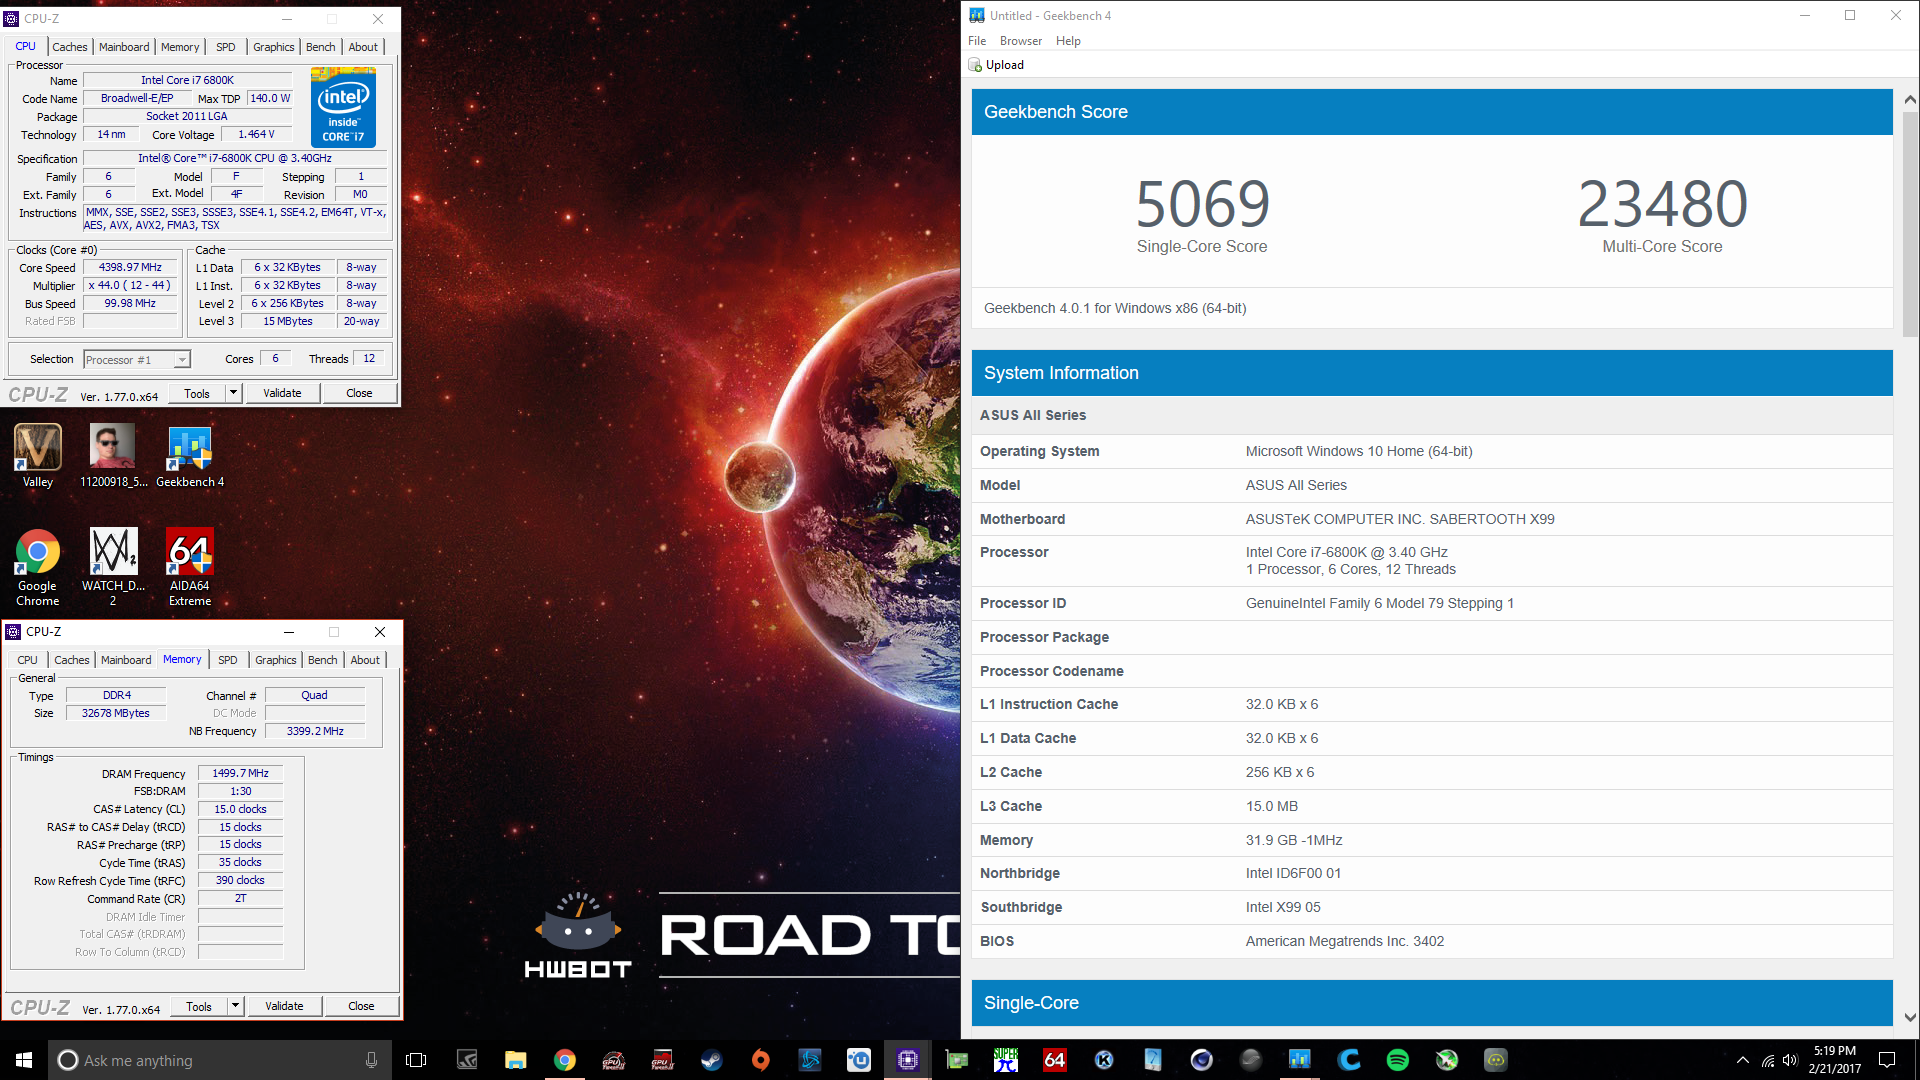Click Tools button in bottom CPU-Z window

199,1006
